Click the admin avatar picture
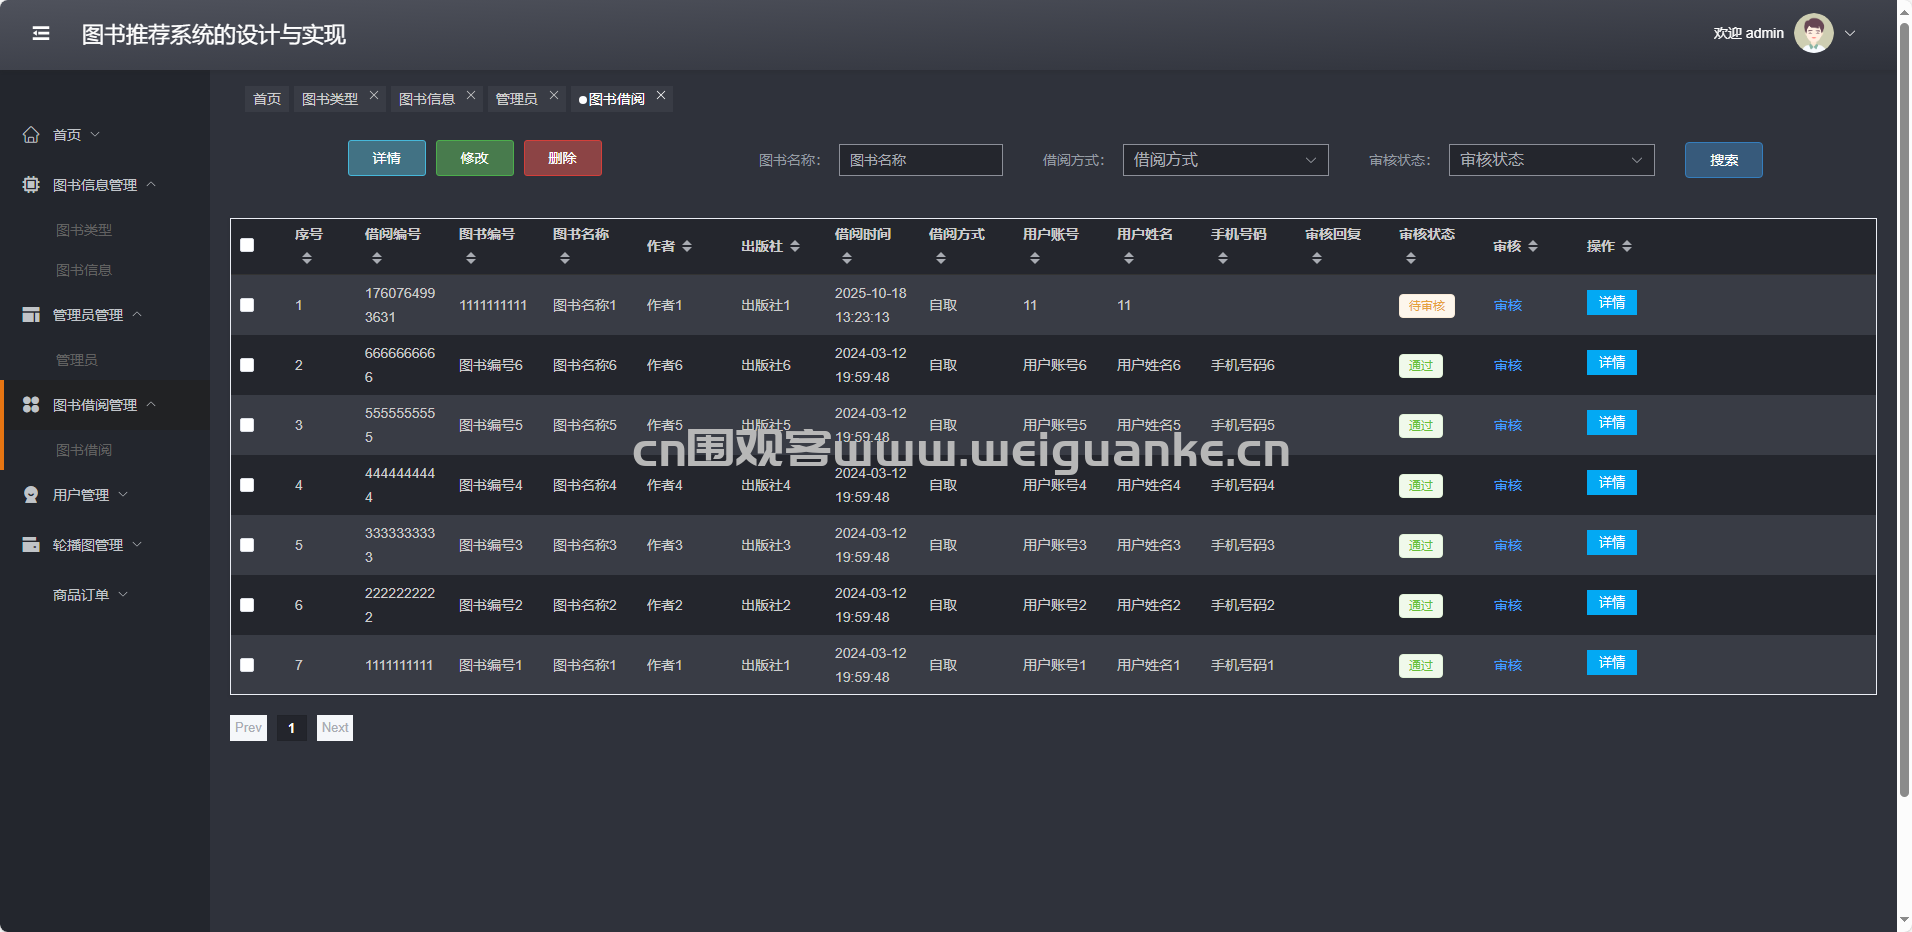The width and height of the screenshot is (1912, 932). (1813, 33)
